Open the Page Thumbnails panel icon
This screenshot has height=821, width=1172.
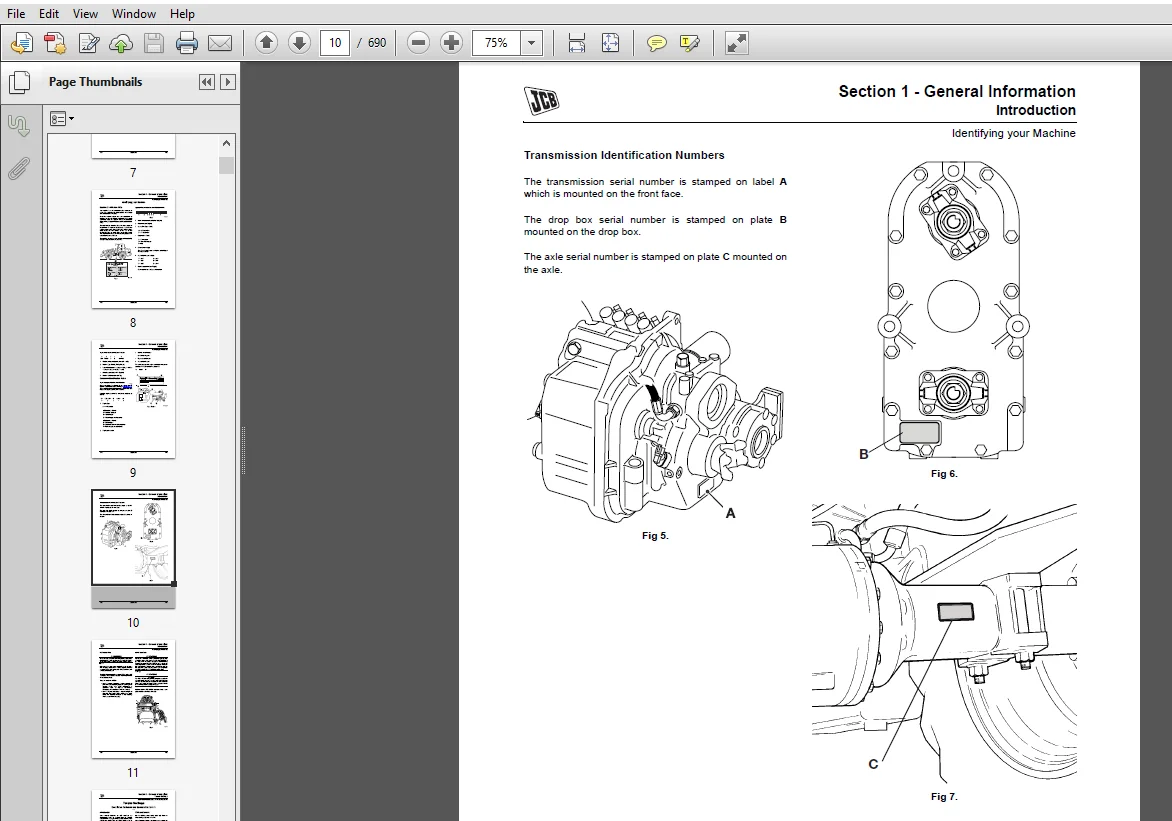19,82
